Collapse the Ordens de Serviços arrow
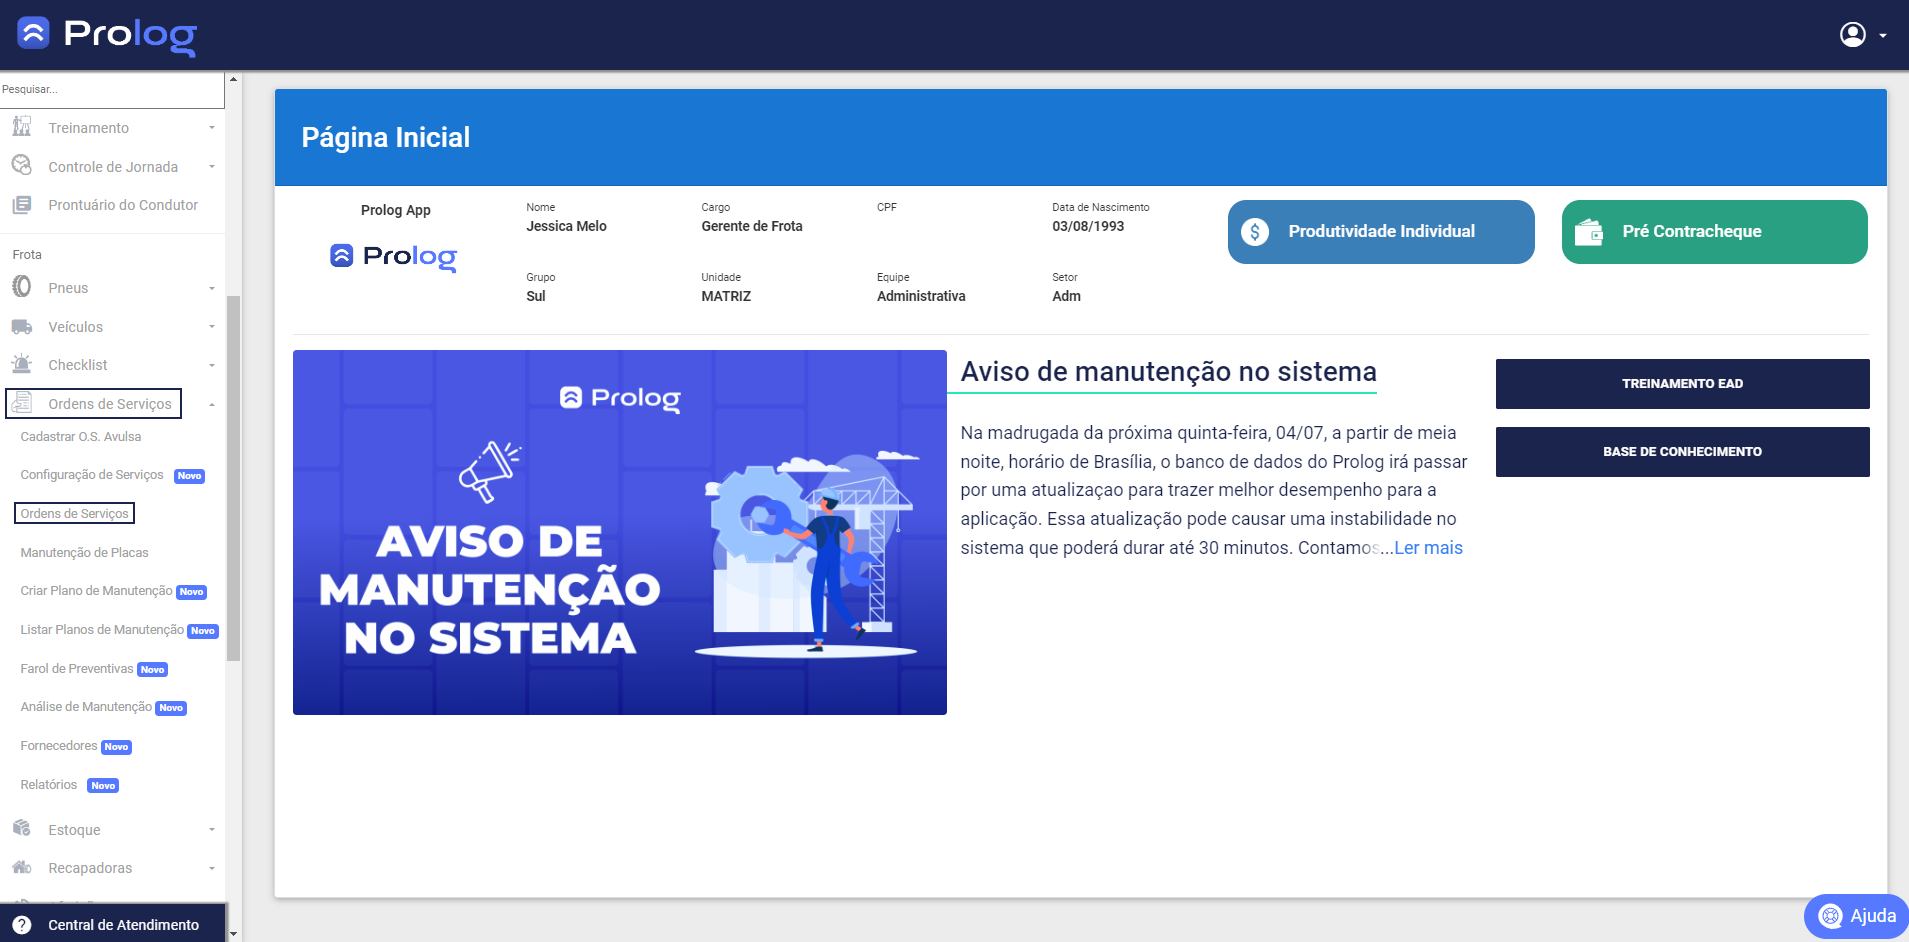This screenshot has width=1909, height=942. pos(212,404)
